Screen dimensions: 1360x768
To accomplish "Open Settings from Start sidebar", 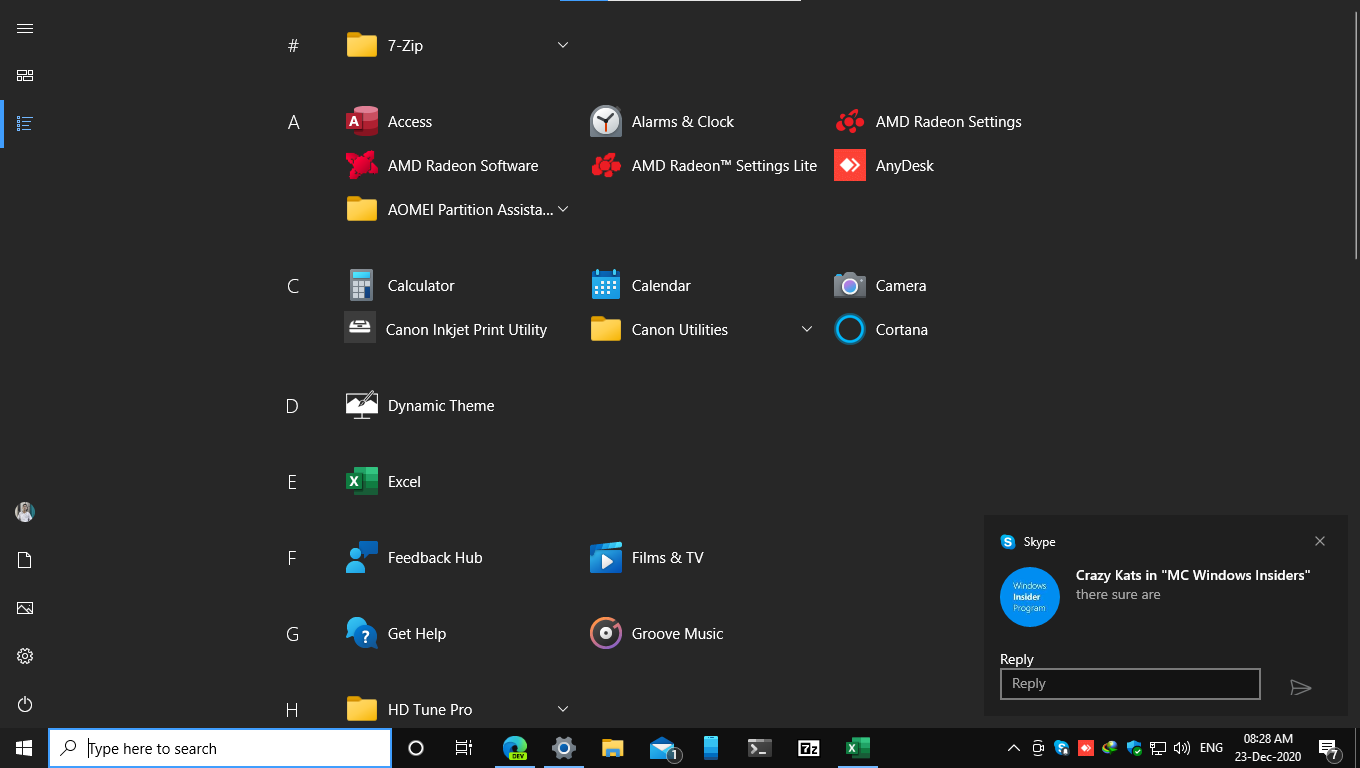I will coord(25,656).
